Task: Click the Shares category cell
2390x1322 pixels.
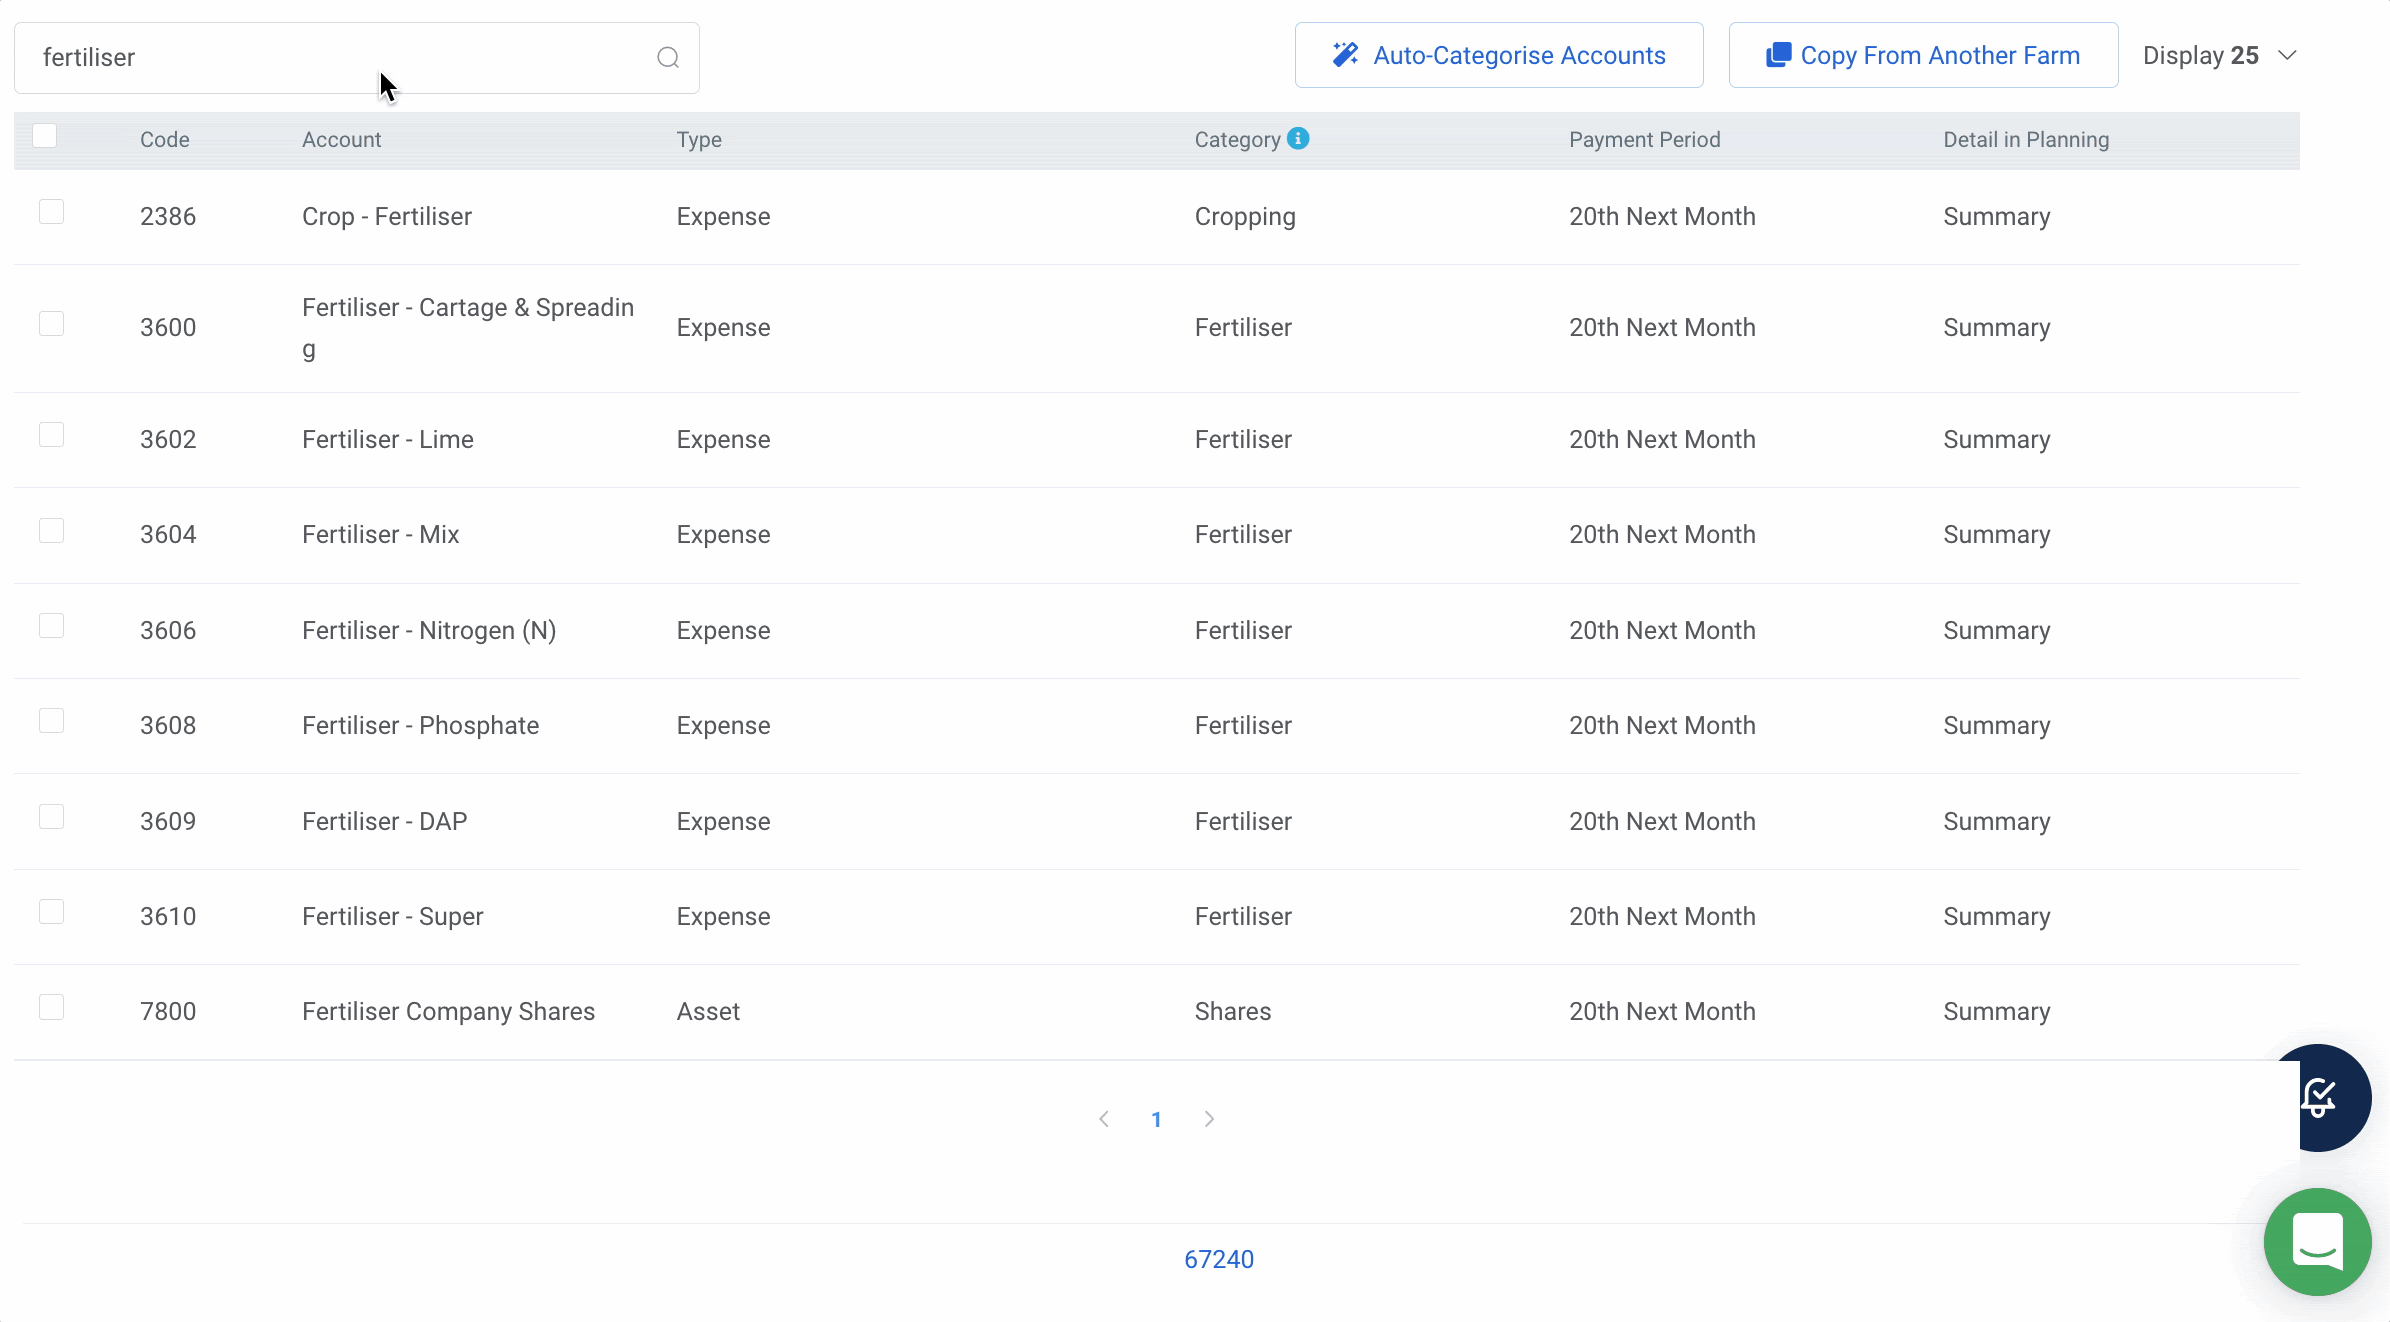Action: tap(1233, 1012)
